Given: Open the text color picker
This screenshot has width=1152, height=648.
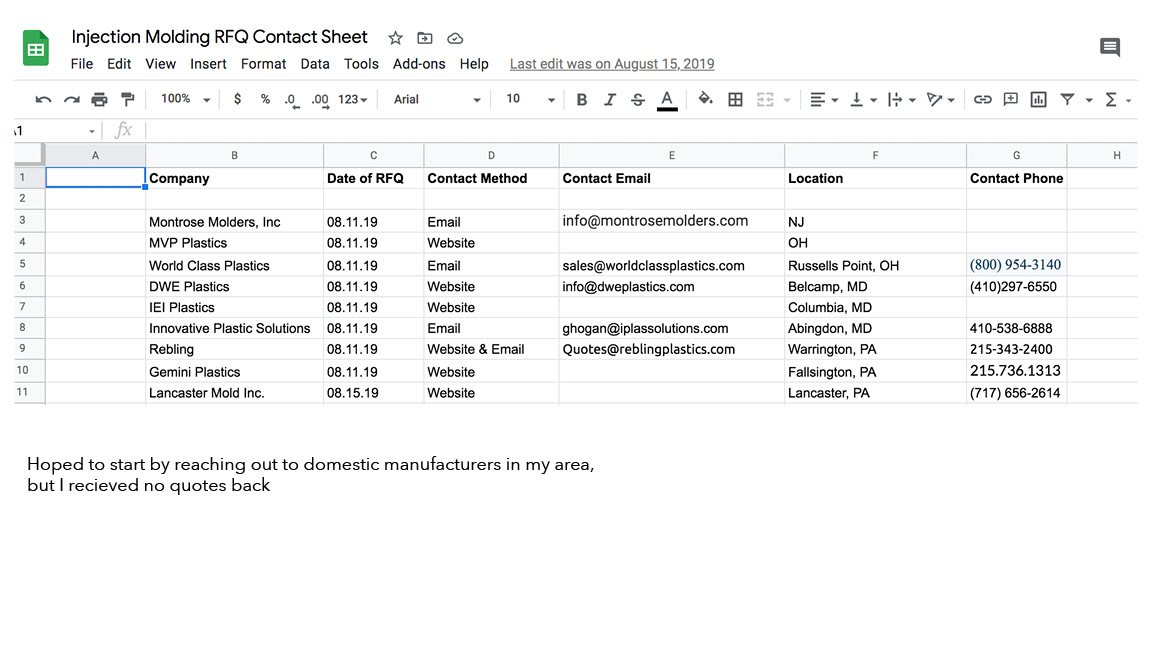Looking at the screenshot, I should coord(667,100).
